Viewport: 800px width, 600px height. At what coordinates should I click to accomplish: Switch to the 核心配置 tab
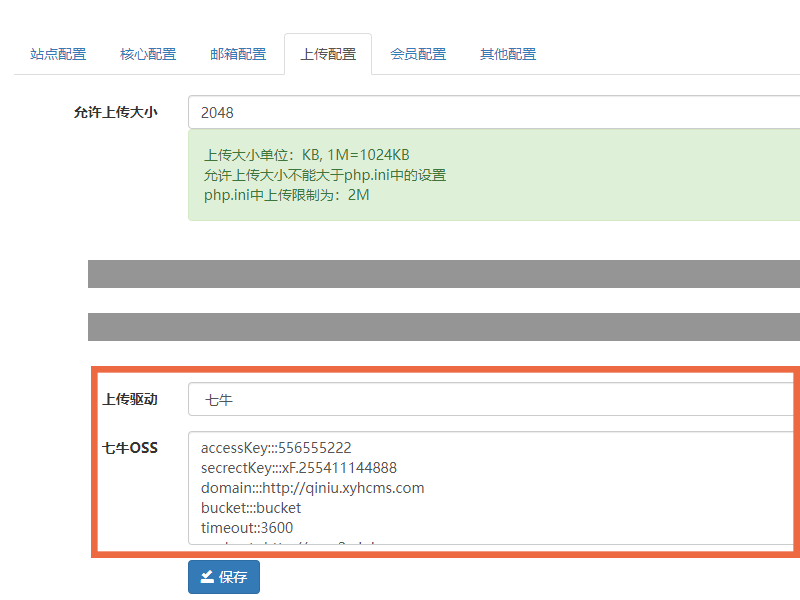coord(148,54)
